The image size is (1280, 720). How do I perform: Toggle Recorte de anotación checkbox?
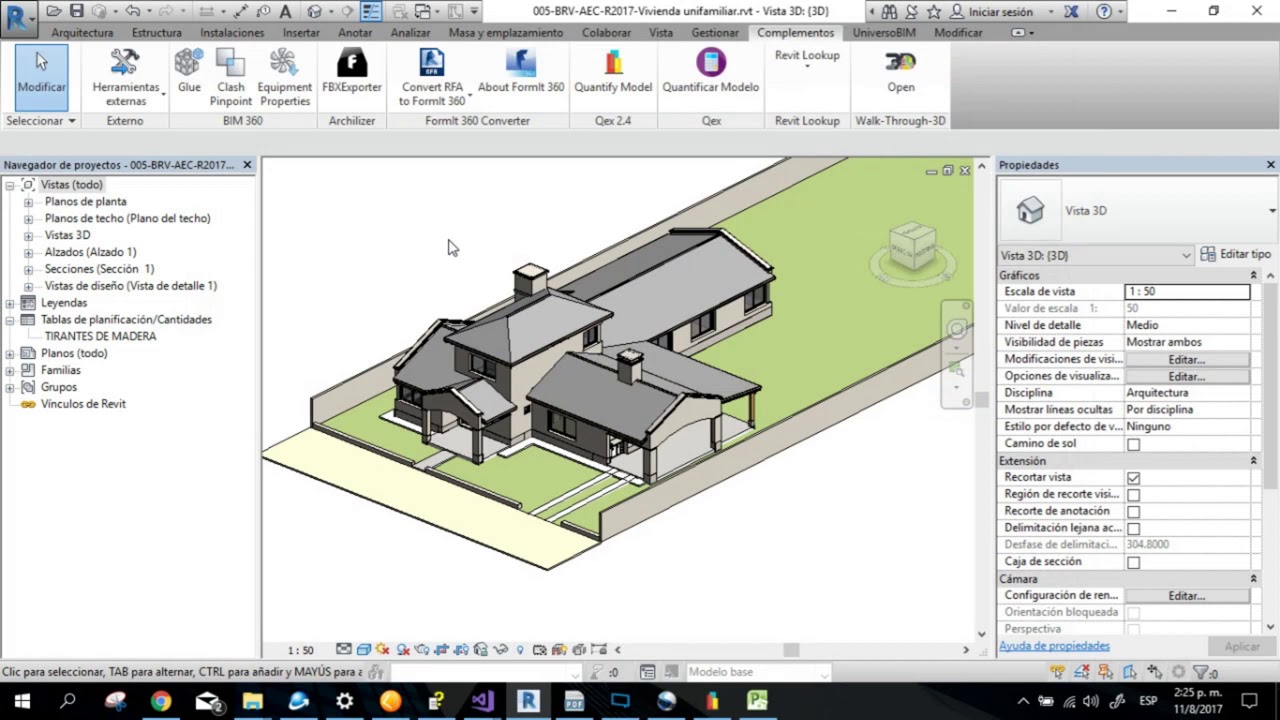1133,512
